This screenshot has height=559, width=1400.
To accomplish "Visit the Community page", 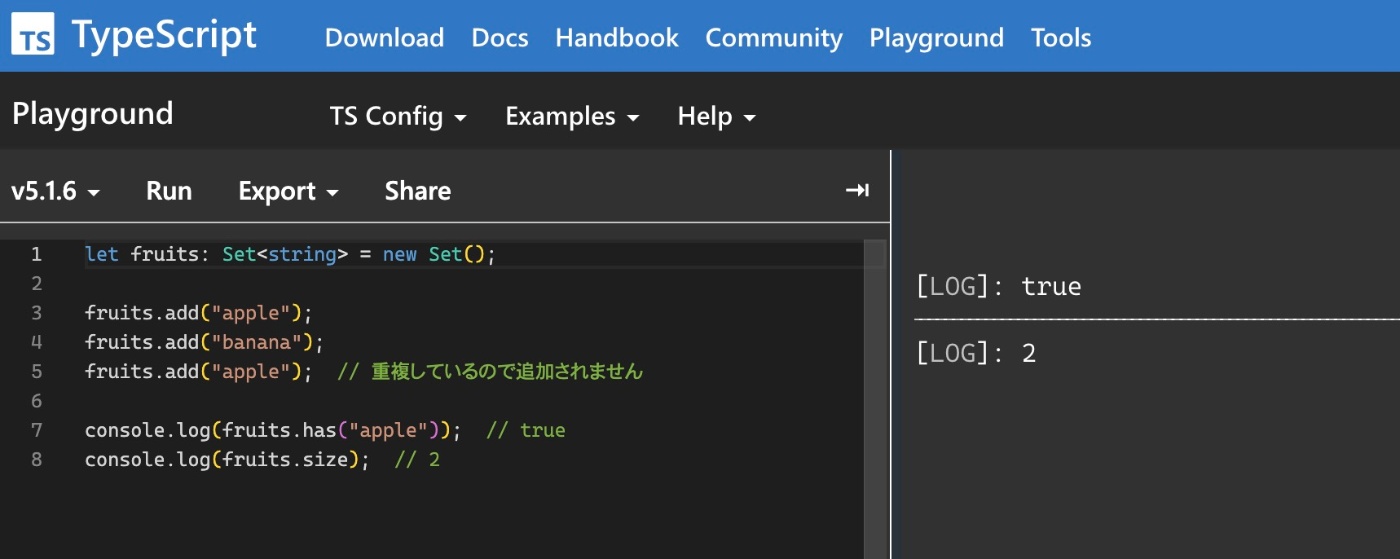I will (774, 38).
